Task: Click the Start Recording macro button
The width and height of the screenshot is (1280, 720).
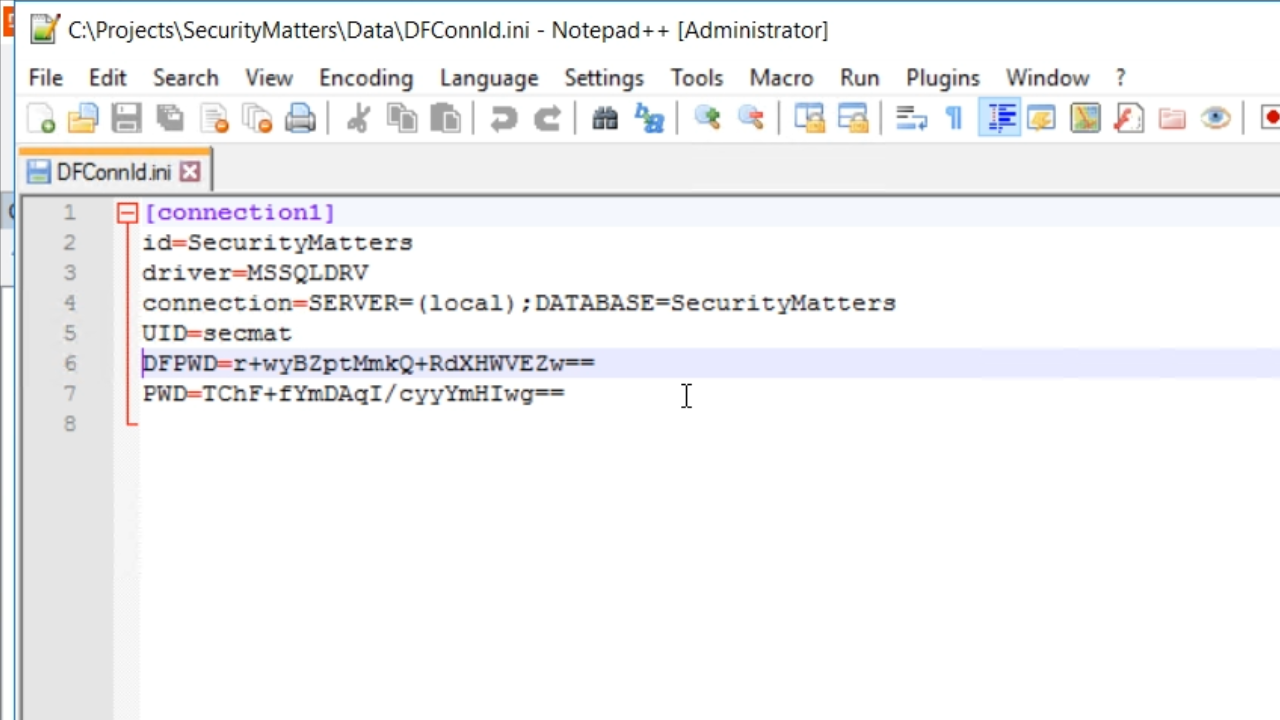Action: coord(1270,119)
